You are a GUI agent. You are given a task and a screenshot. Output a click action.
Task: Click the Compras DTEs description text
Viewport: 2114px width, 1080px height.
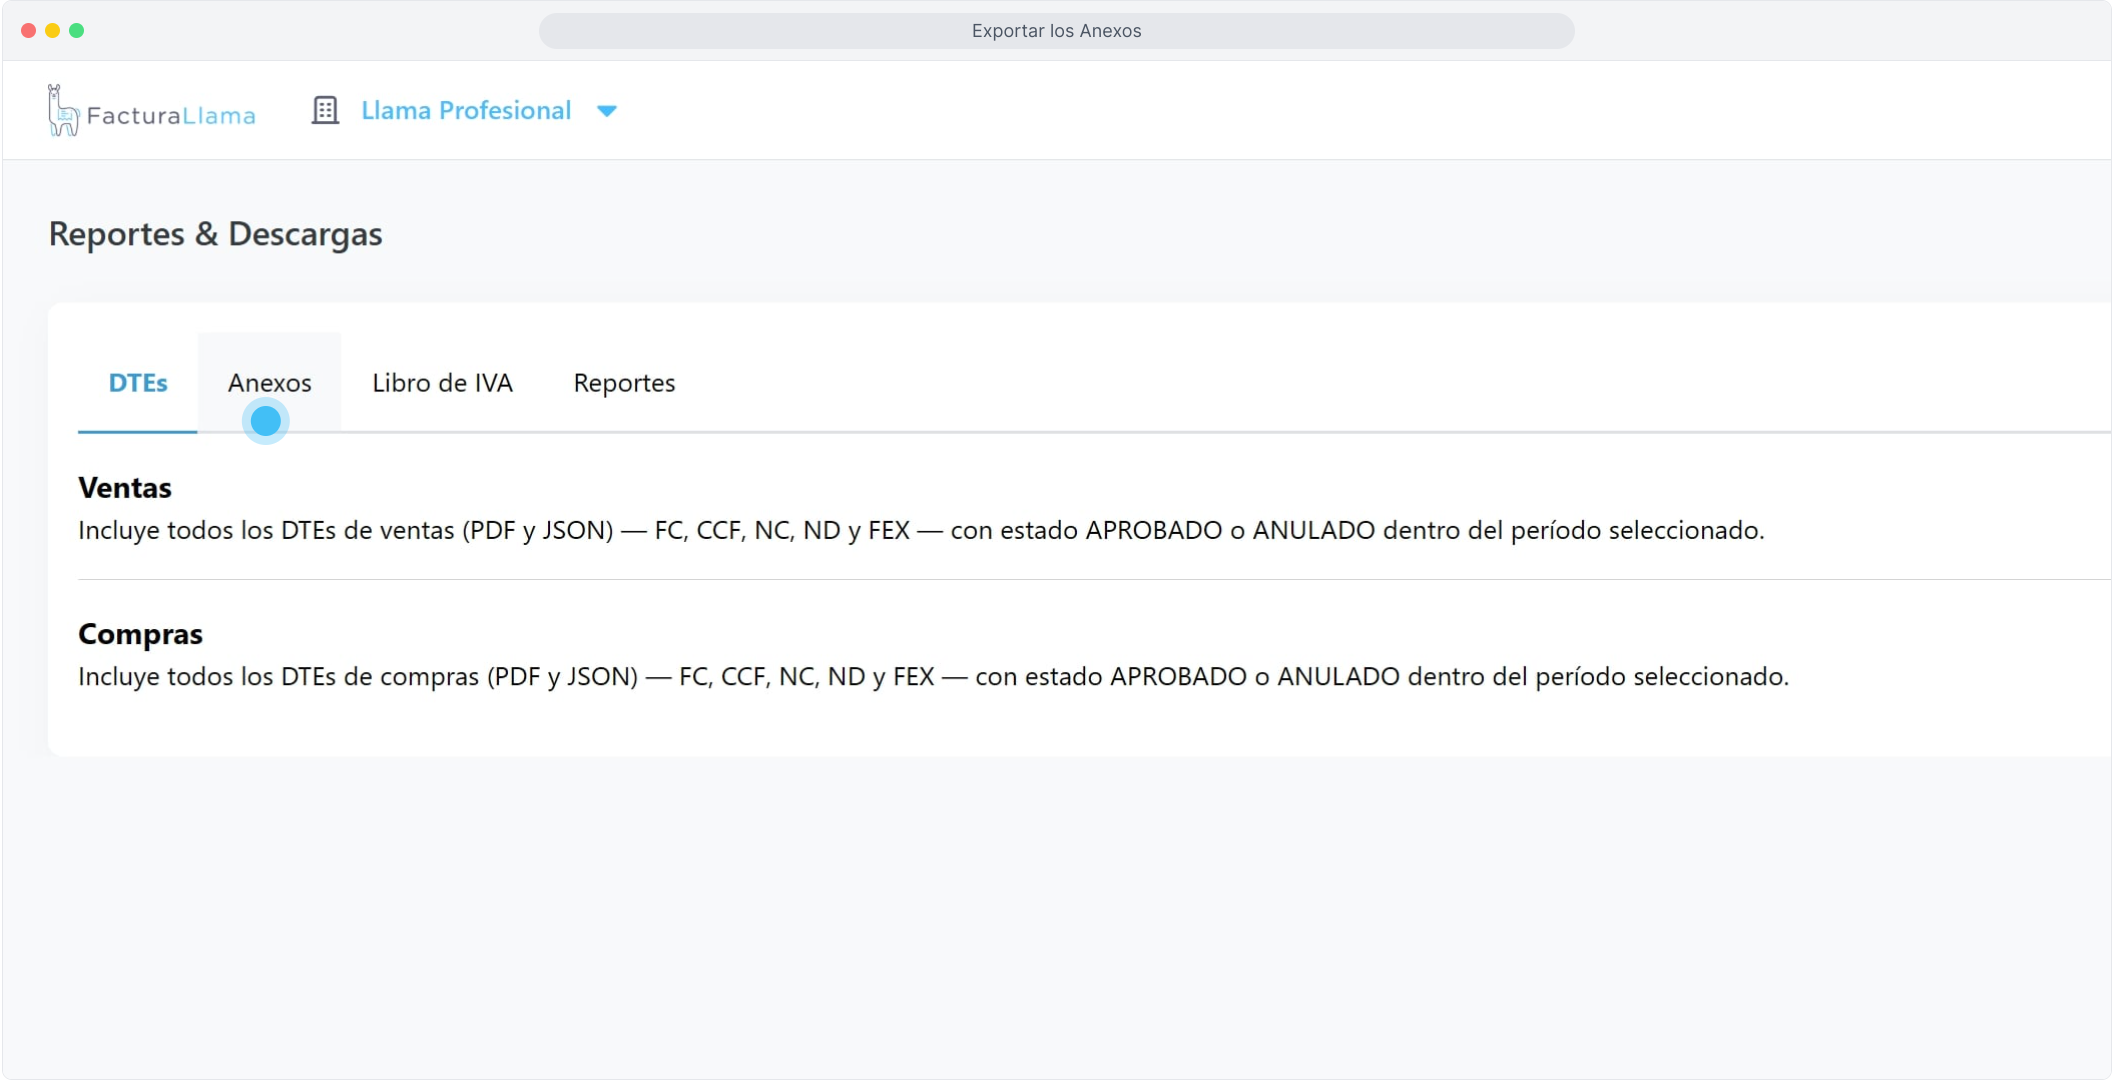click(x=932, y=677)
